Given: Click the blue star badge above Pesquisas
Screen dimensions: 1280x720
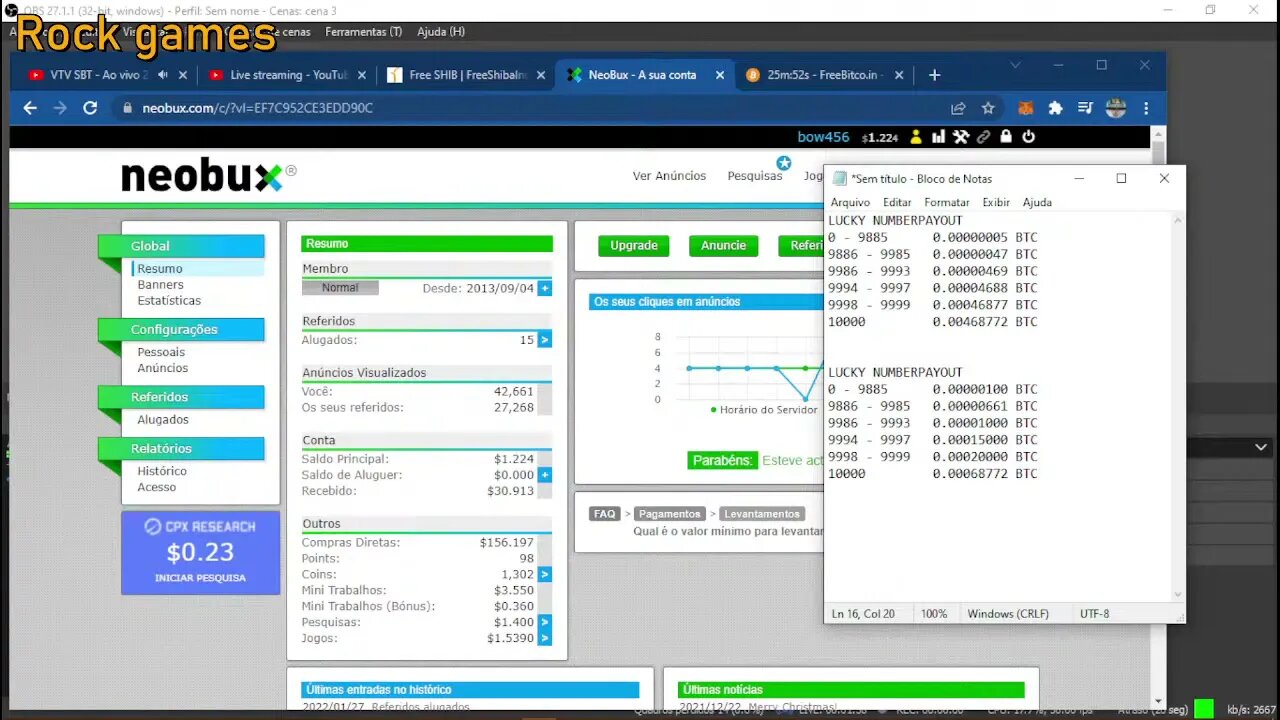Looking at the screenshot, I should point(784,162).
